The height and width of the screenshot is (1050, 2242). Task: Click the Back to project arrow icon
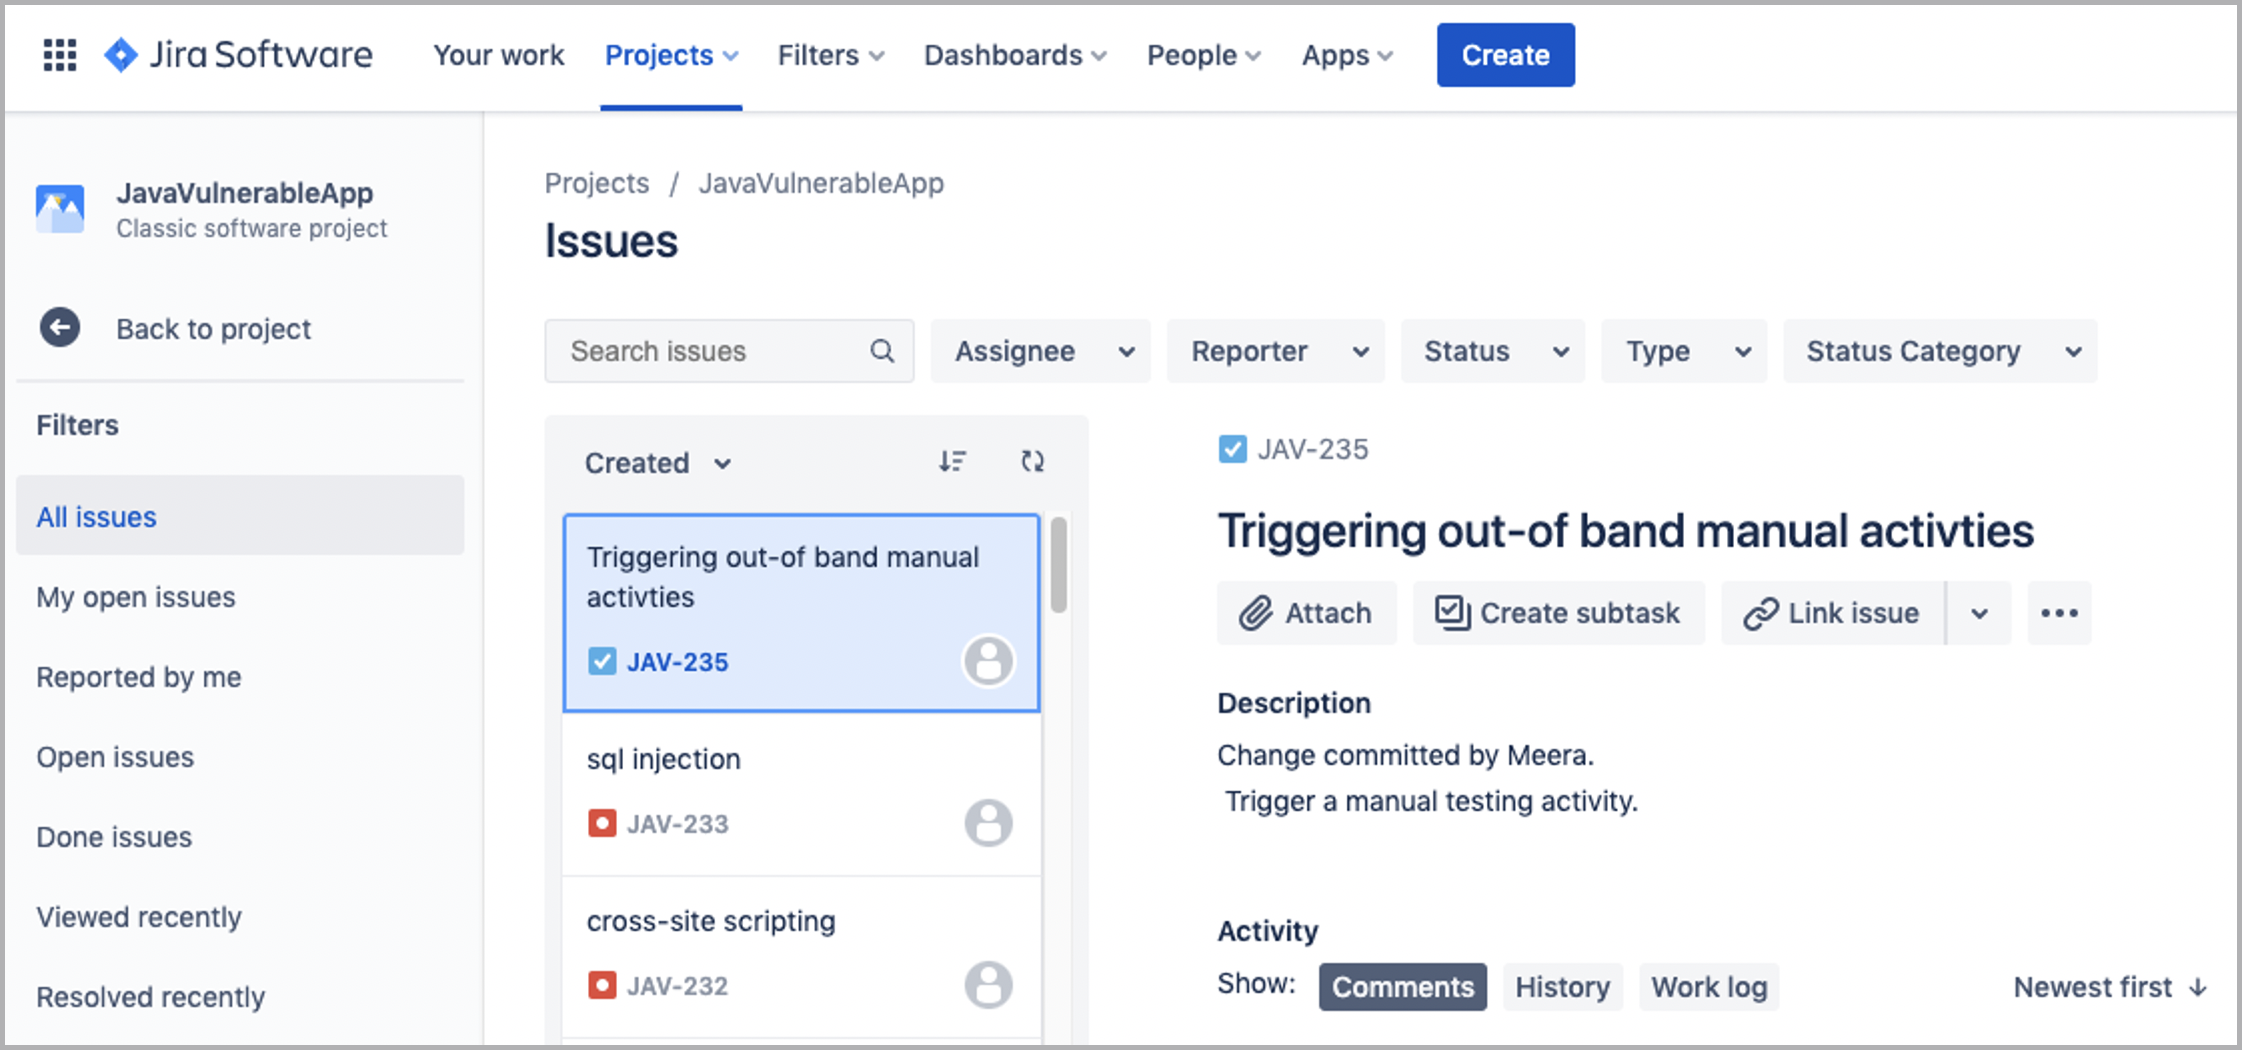tap(60, 328)
